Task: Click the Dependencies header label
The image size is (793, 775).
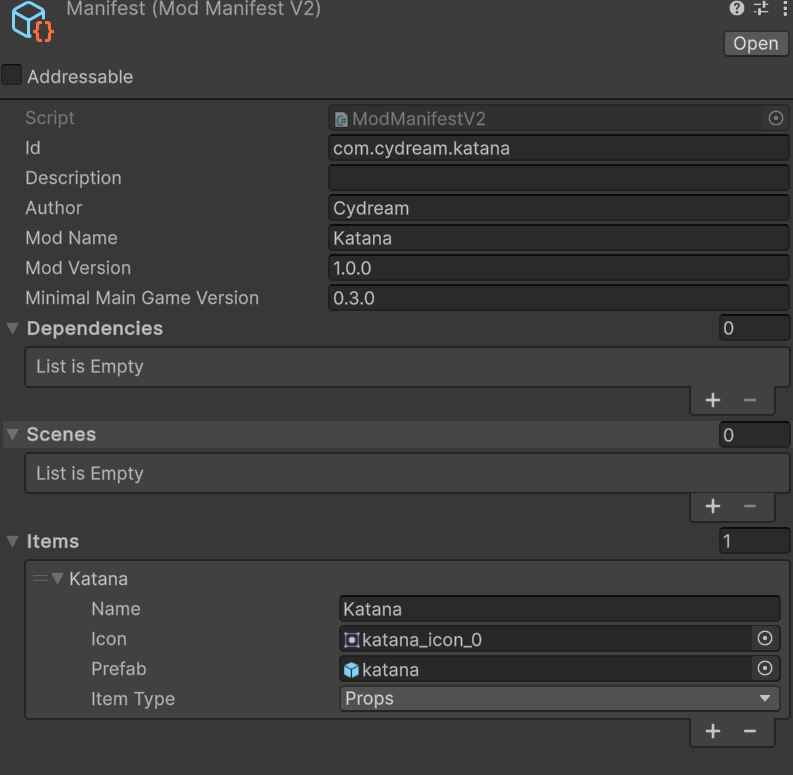Action: [95, 328]
